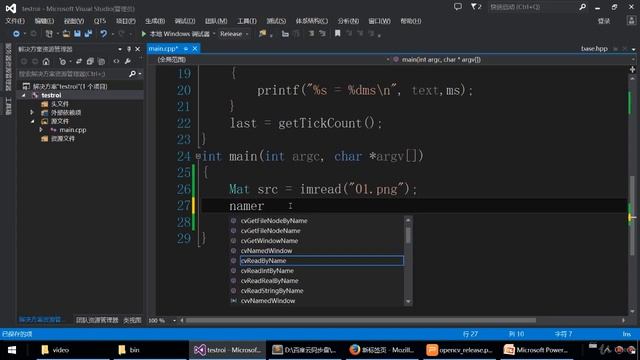Click the autocomplete list scrollbar thumb
This screenshot has width=640, height=360.
point(408,235)
